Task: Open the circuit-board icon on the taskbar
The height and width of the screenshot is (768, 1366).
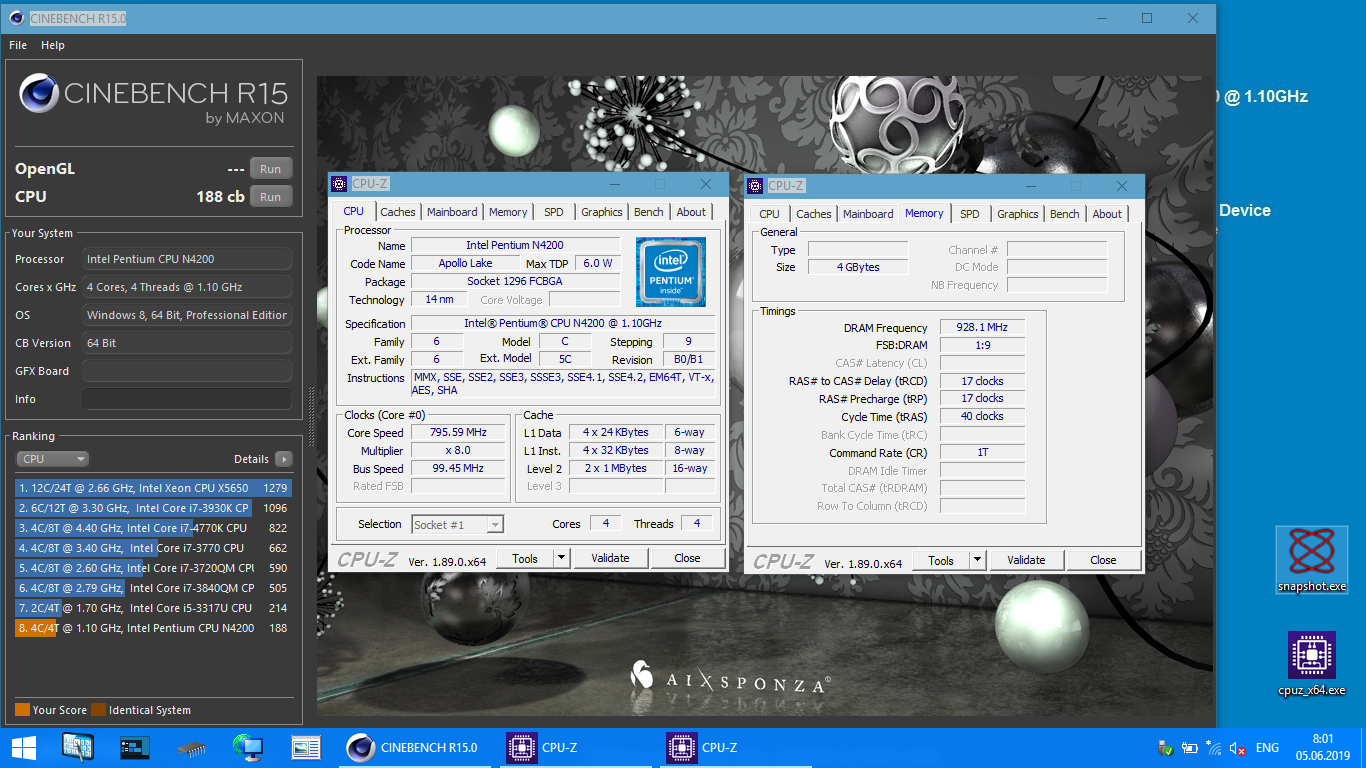Action: [x=78, y=747]
